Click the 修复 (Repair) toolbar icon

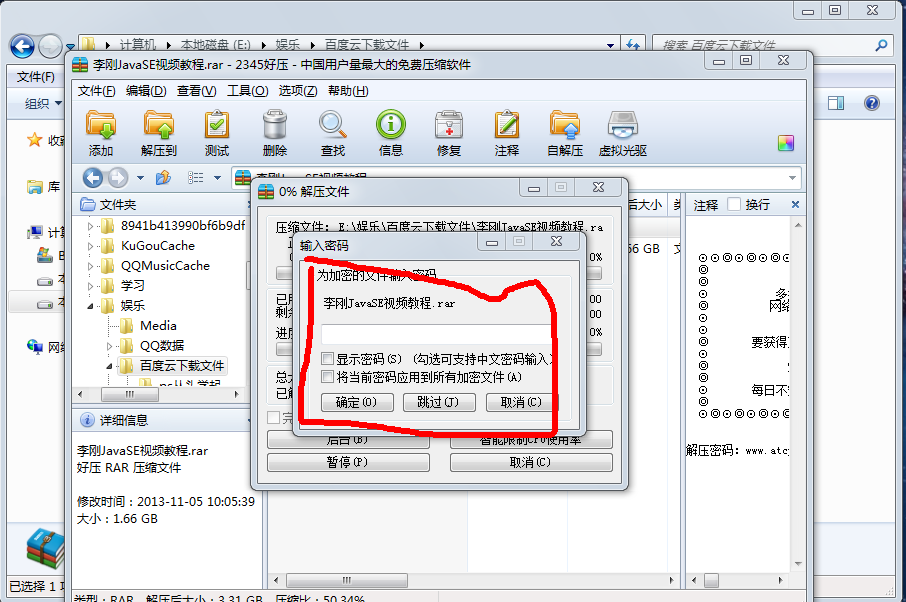449,133
